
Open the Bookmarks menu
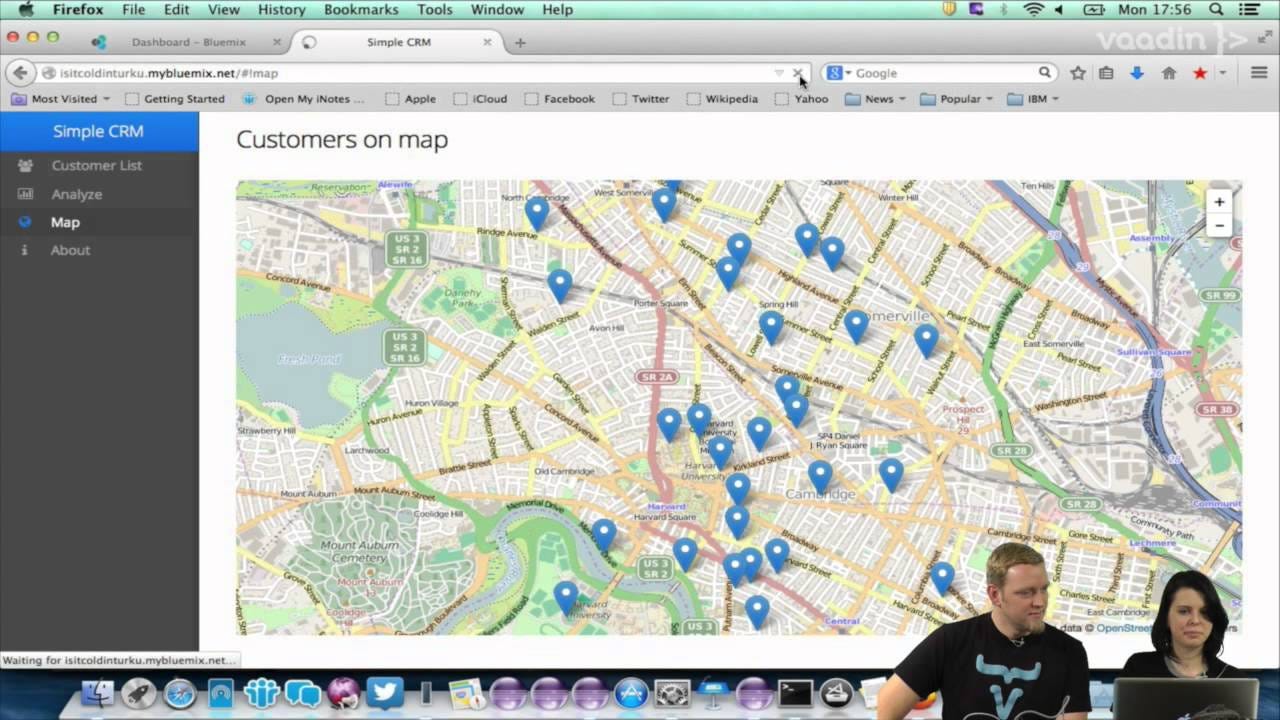point(362,10)
